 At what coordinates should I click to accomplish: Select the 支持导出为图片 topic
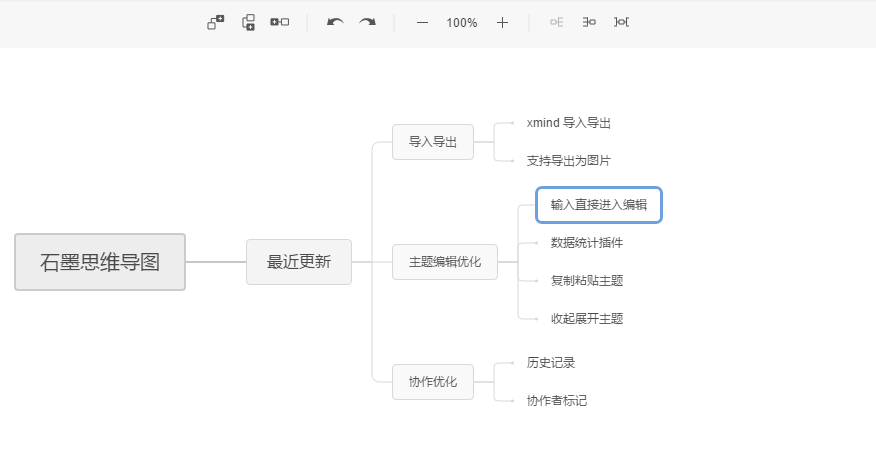[x=569, y=161]
